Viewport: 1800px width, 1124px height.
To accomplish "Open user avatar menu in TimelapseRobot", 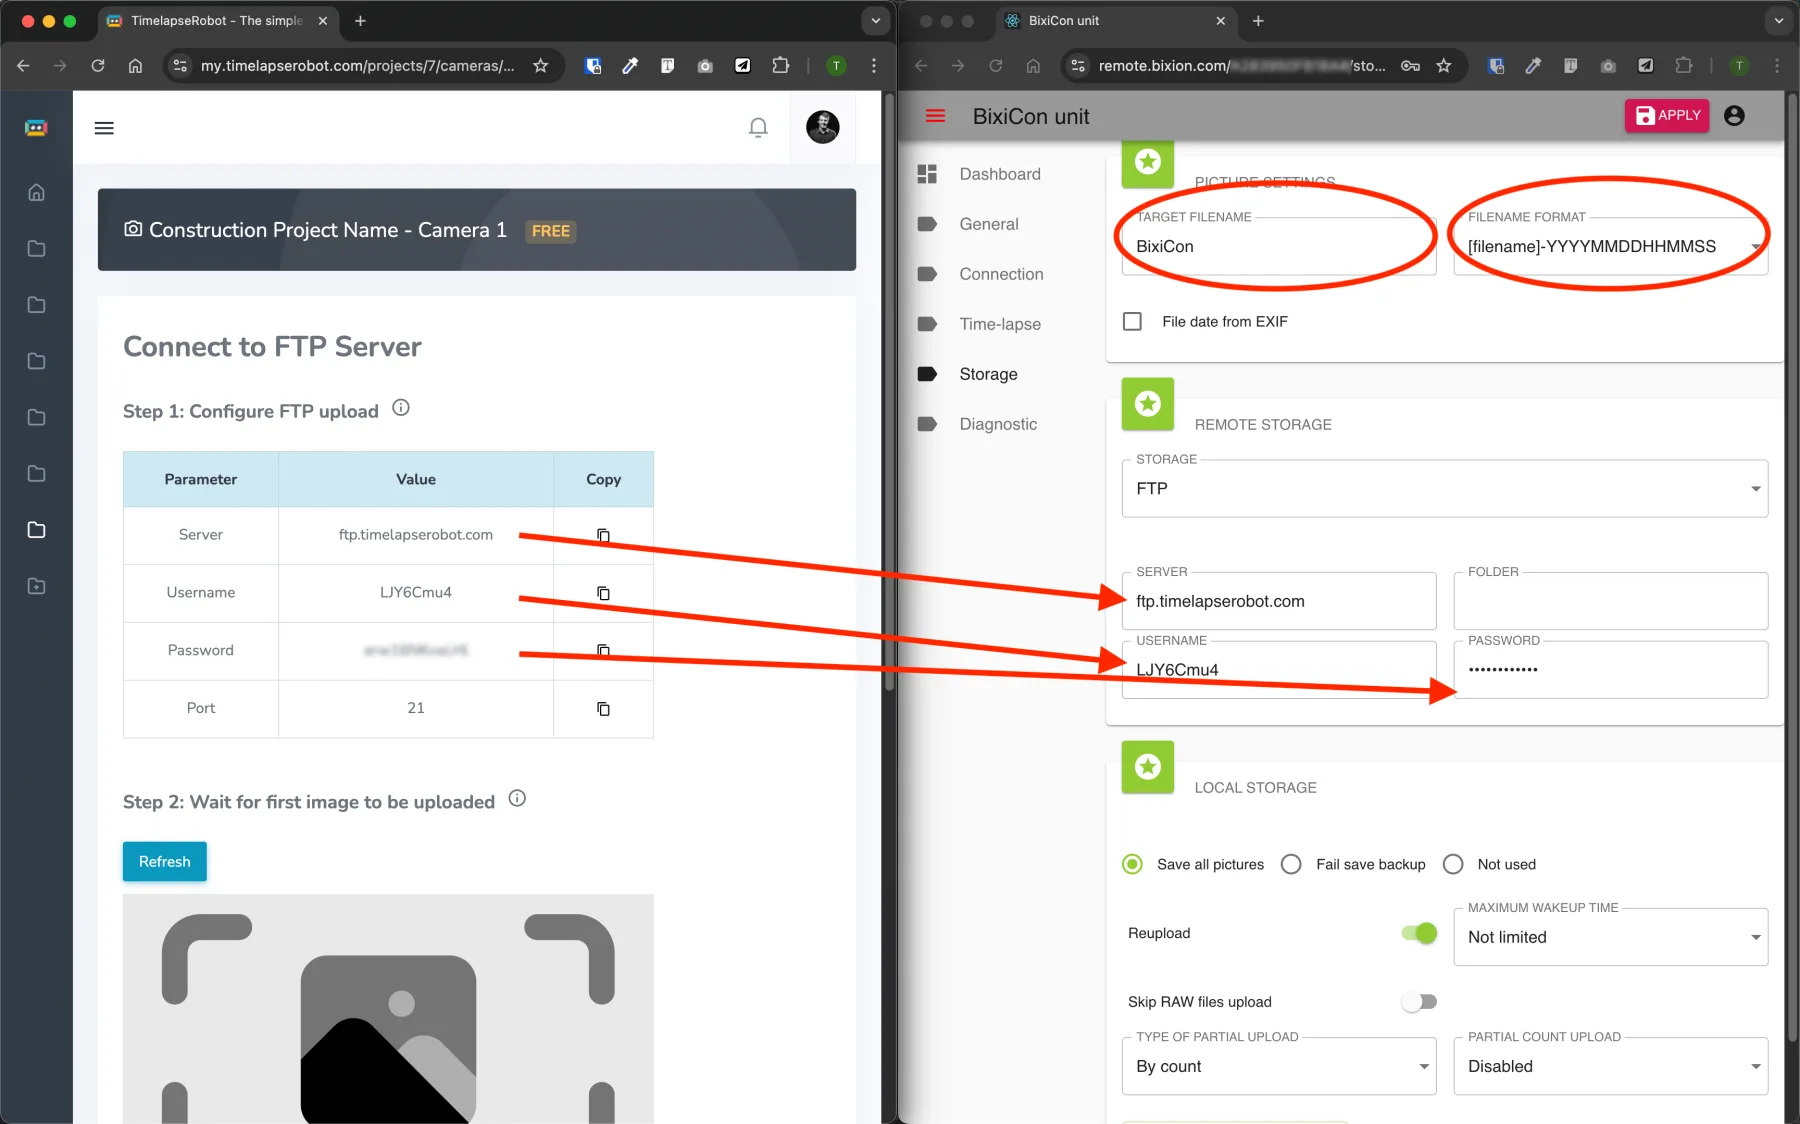I will click(822, 127).
